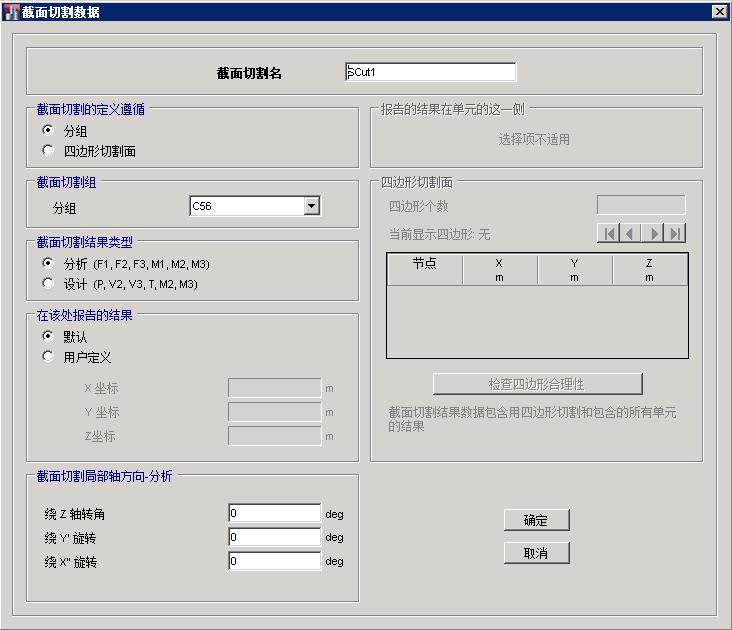Choose 设计 (P, V2, V3) result type
Image resolution: width=732 pixels, height=630 pixels.
[x=48, y=283]
